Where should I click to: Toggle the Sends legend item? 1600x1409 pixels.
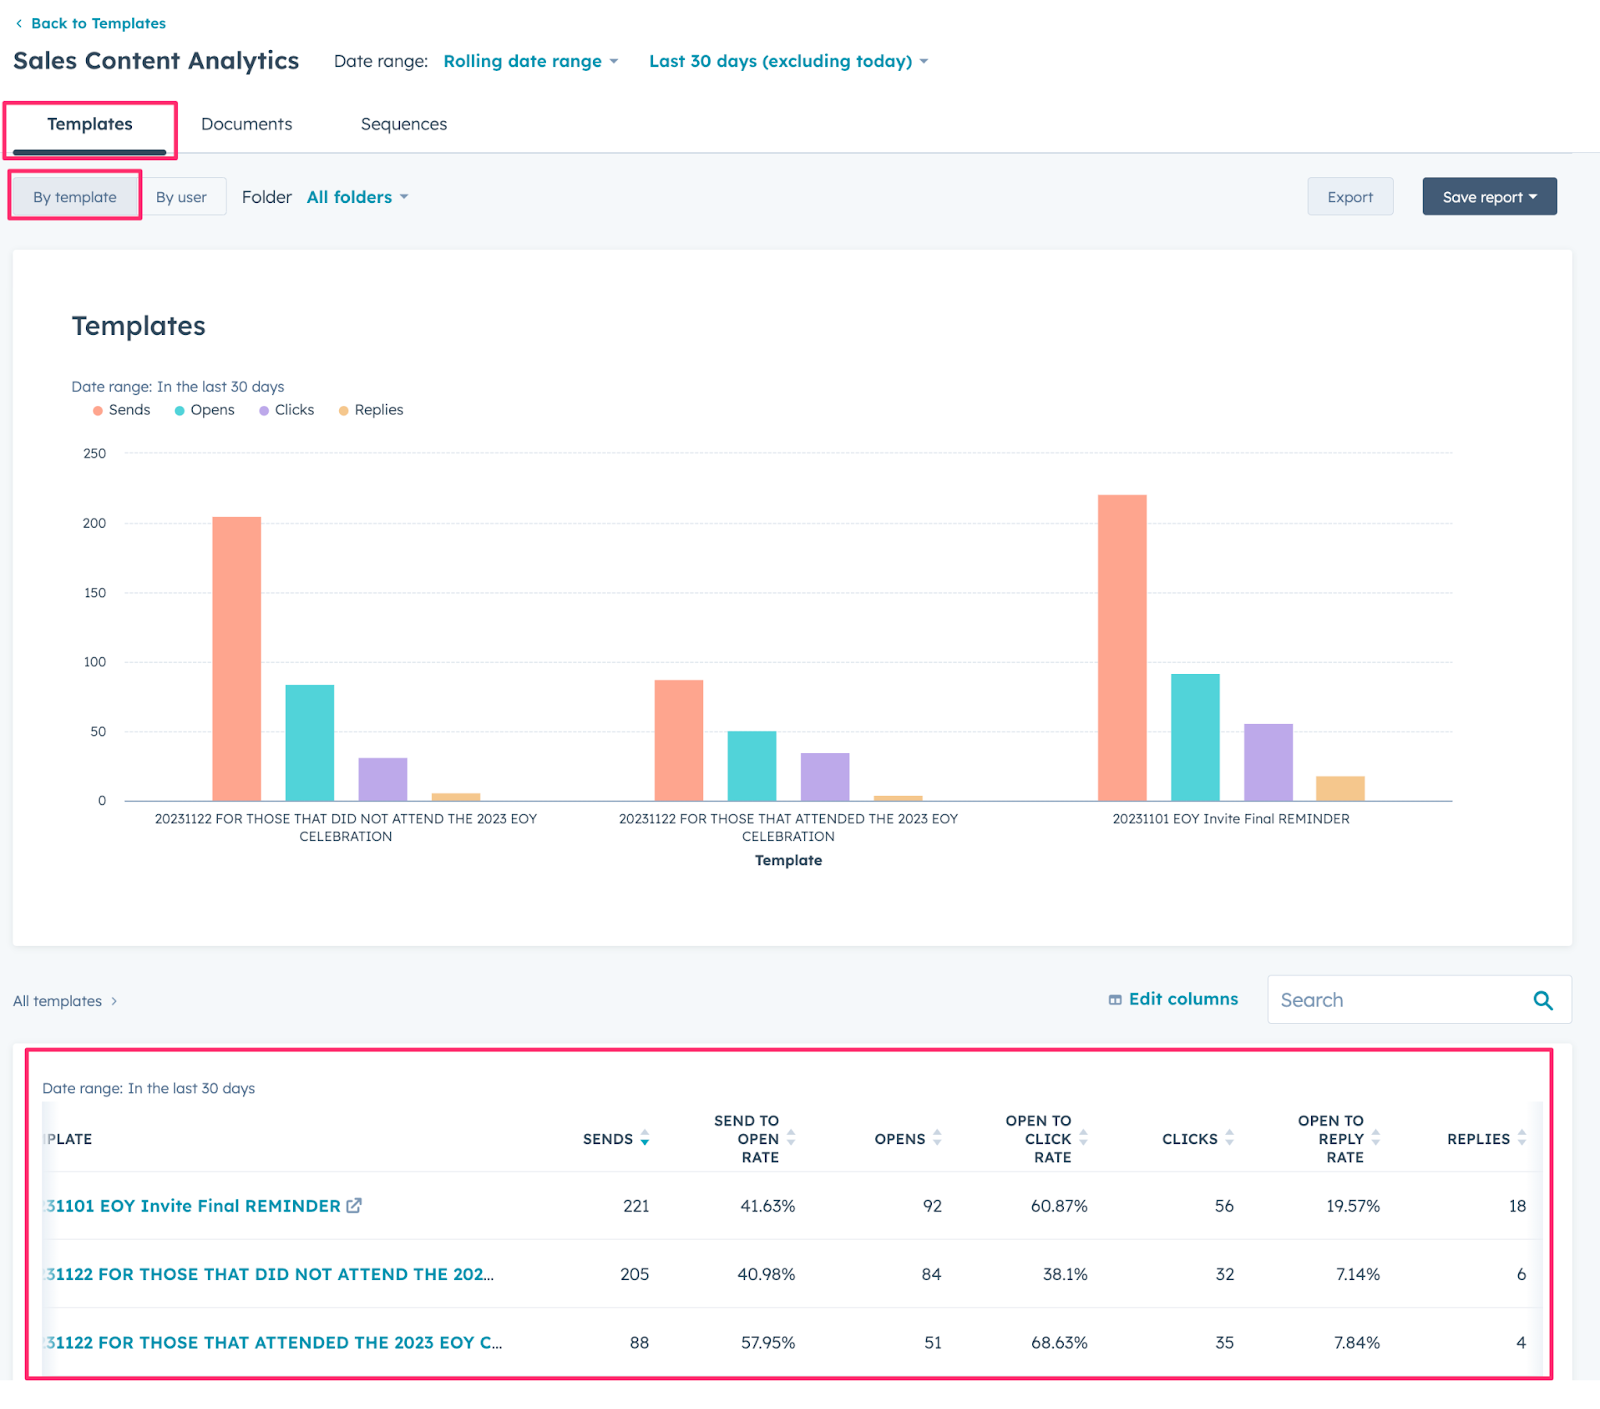click(121, 410)
